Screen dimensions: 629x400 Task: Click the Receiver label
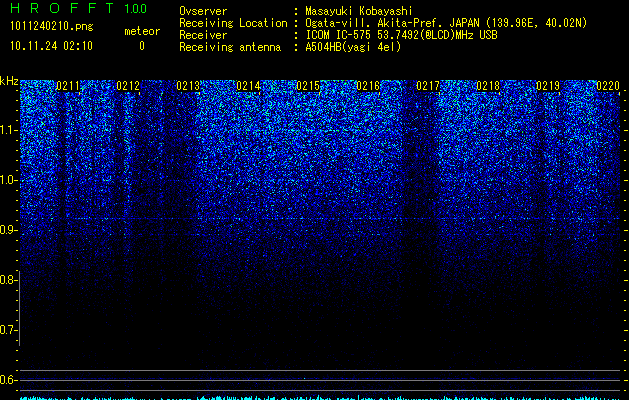tap(203, 35)
